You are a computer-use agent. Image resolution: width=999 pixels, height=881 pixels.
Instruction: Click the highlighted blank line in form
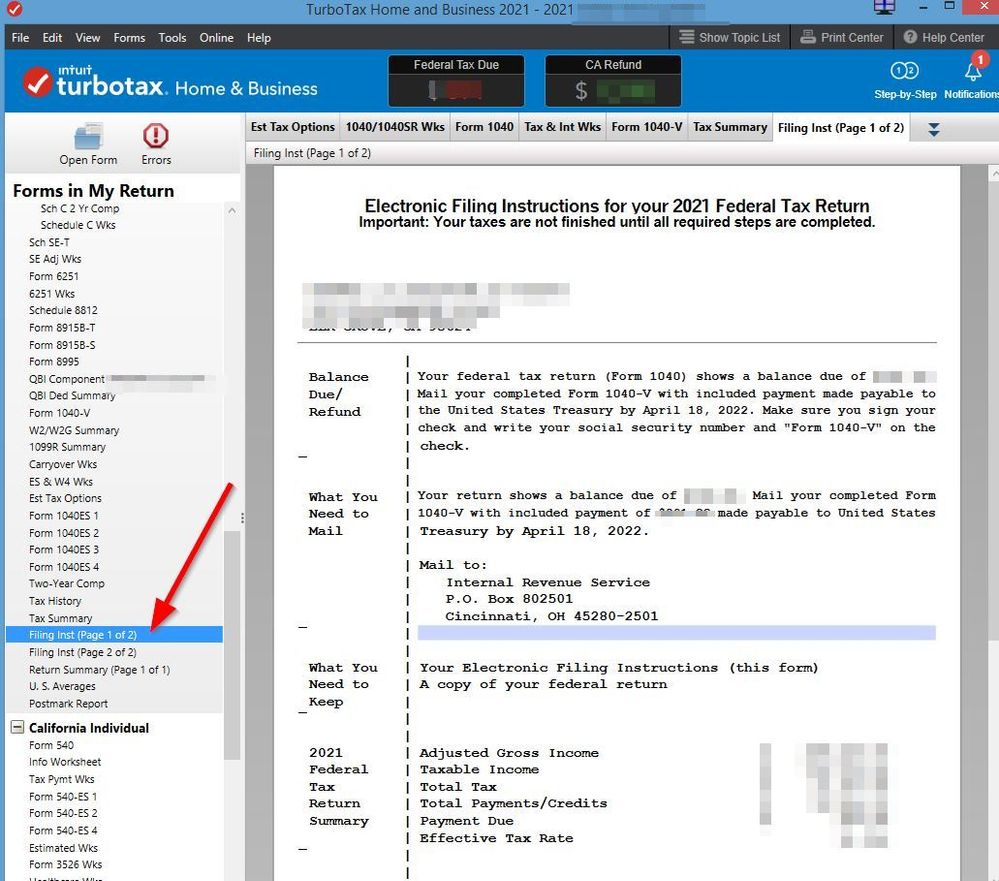677,632
